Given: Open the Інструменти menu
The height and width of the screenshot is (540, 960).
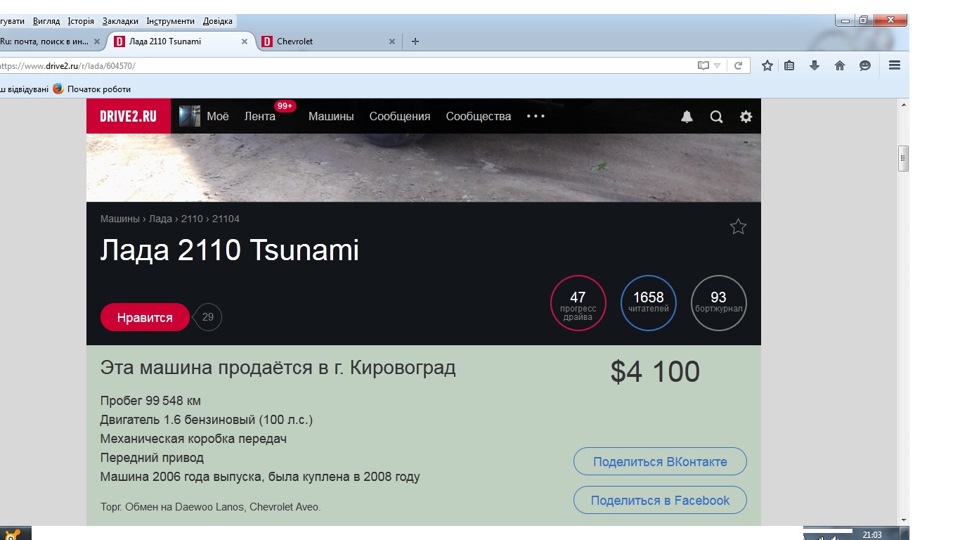Looking at the screenshot, I should click(x=170, y=21).
